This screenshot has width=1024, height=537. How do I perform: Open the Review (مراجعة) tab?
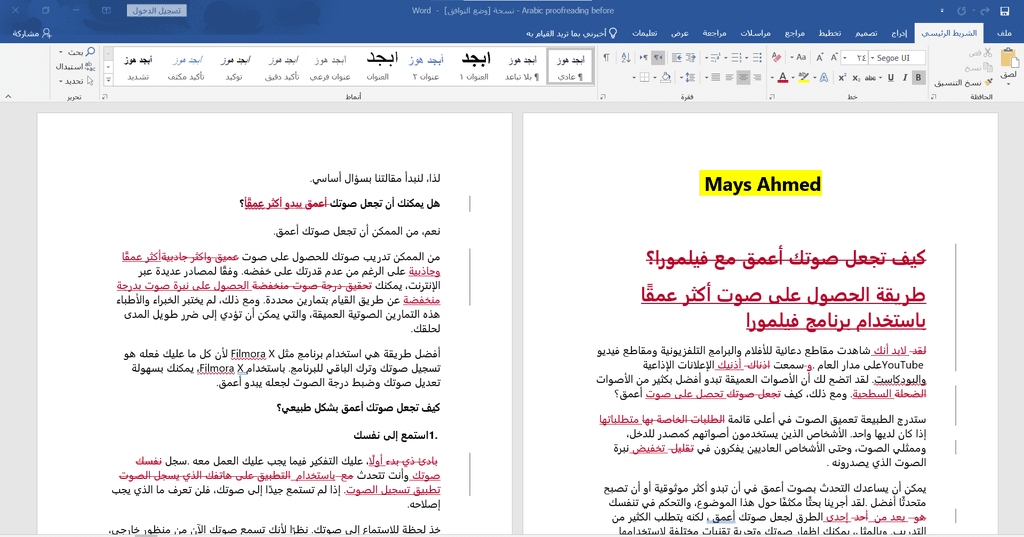click(714, 33)
